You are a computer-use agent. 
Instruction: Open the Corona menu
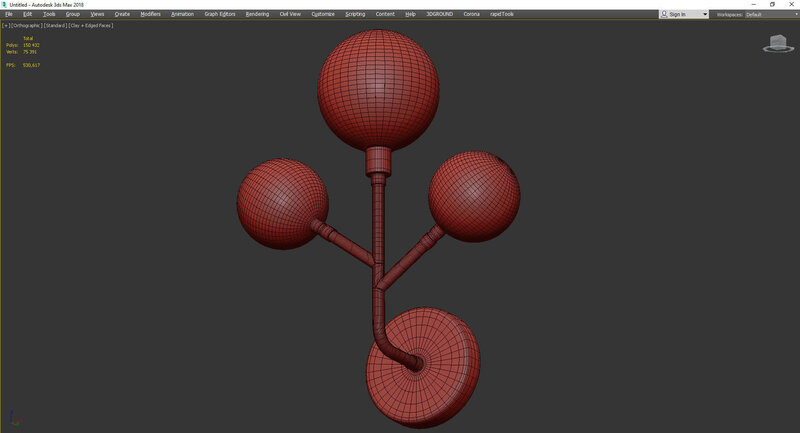click(x=471, y=15)
